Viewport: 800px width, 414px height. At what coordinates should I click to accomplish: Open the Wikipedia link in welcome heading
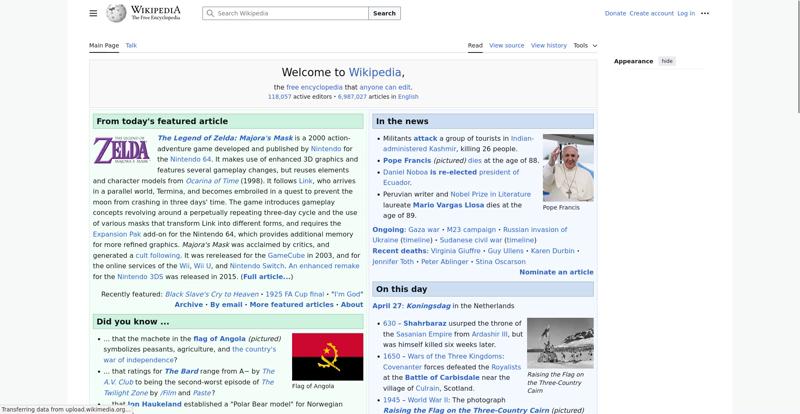(375, 72)
